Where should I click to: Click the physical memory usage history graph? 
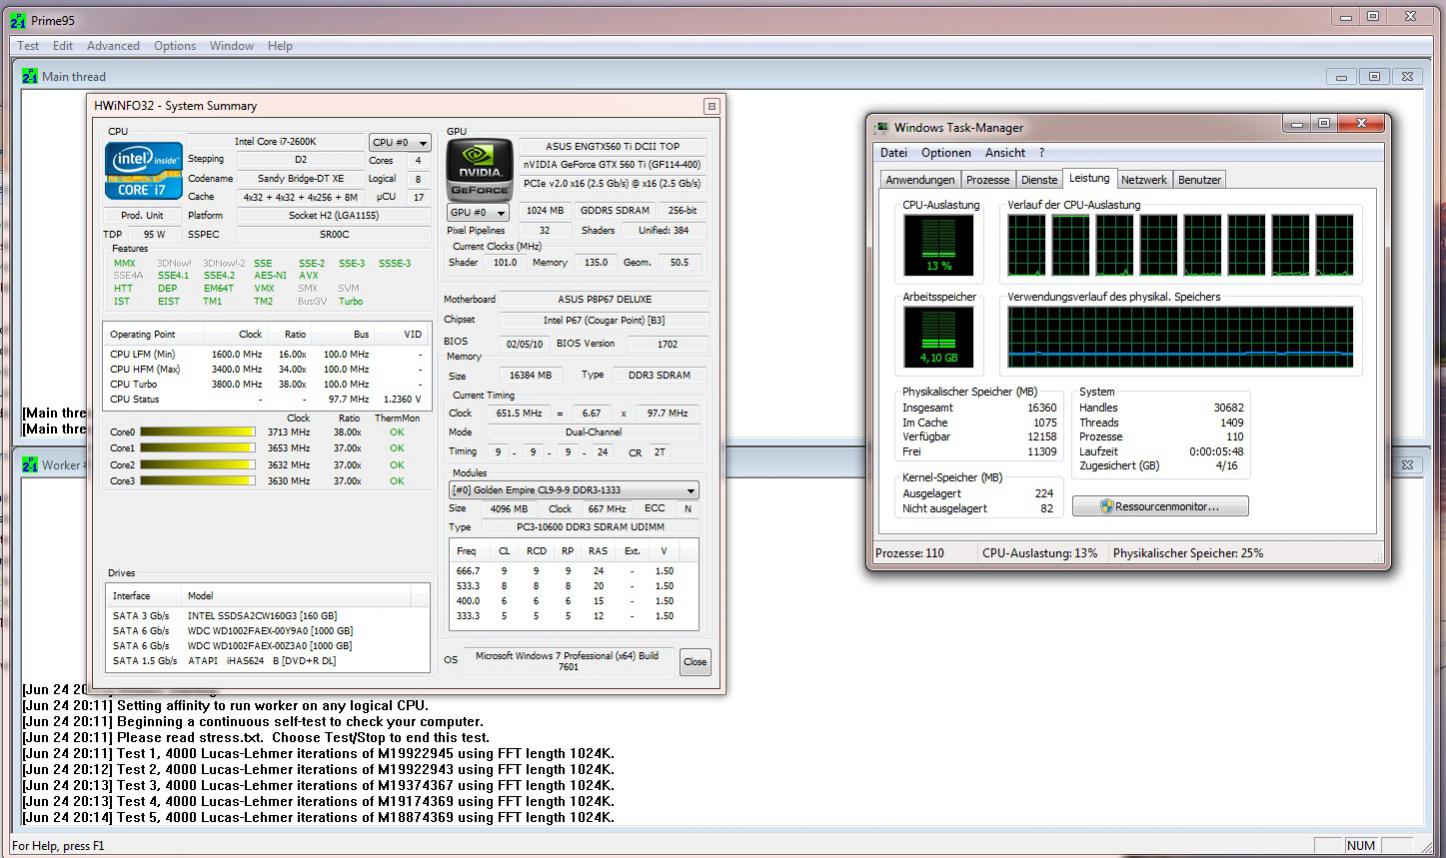(1181, 338)
